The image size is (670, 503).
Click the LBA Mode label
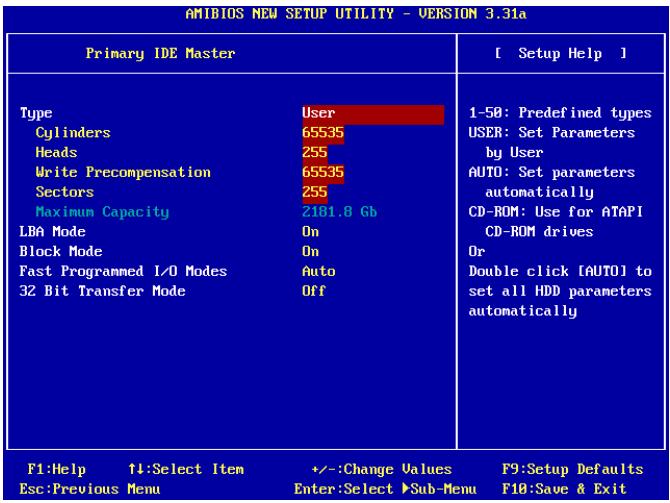click(53, 232)
